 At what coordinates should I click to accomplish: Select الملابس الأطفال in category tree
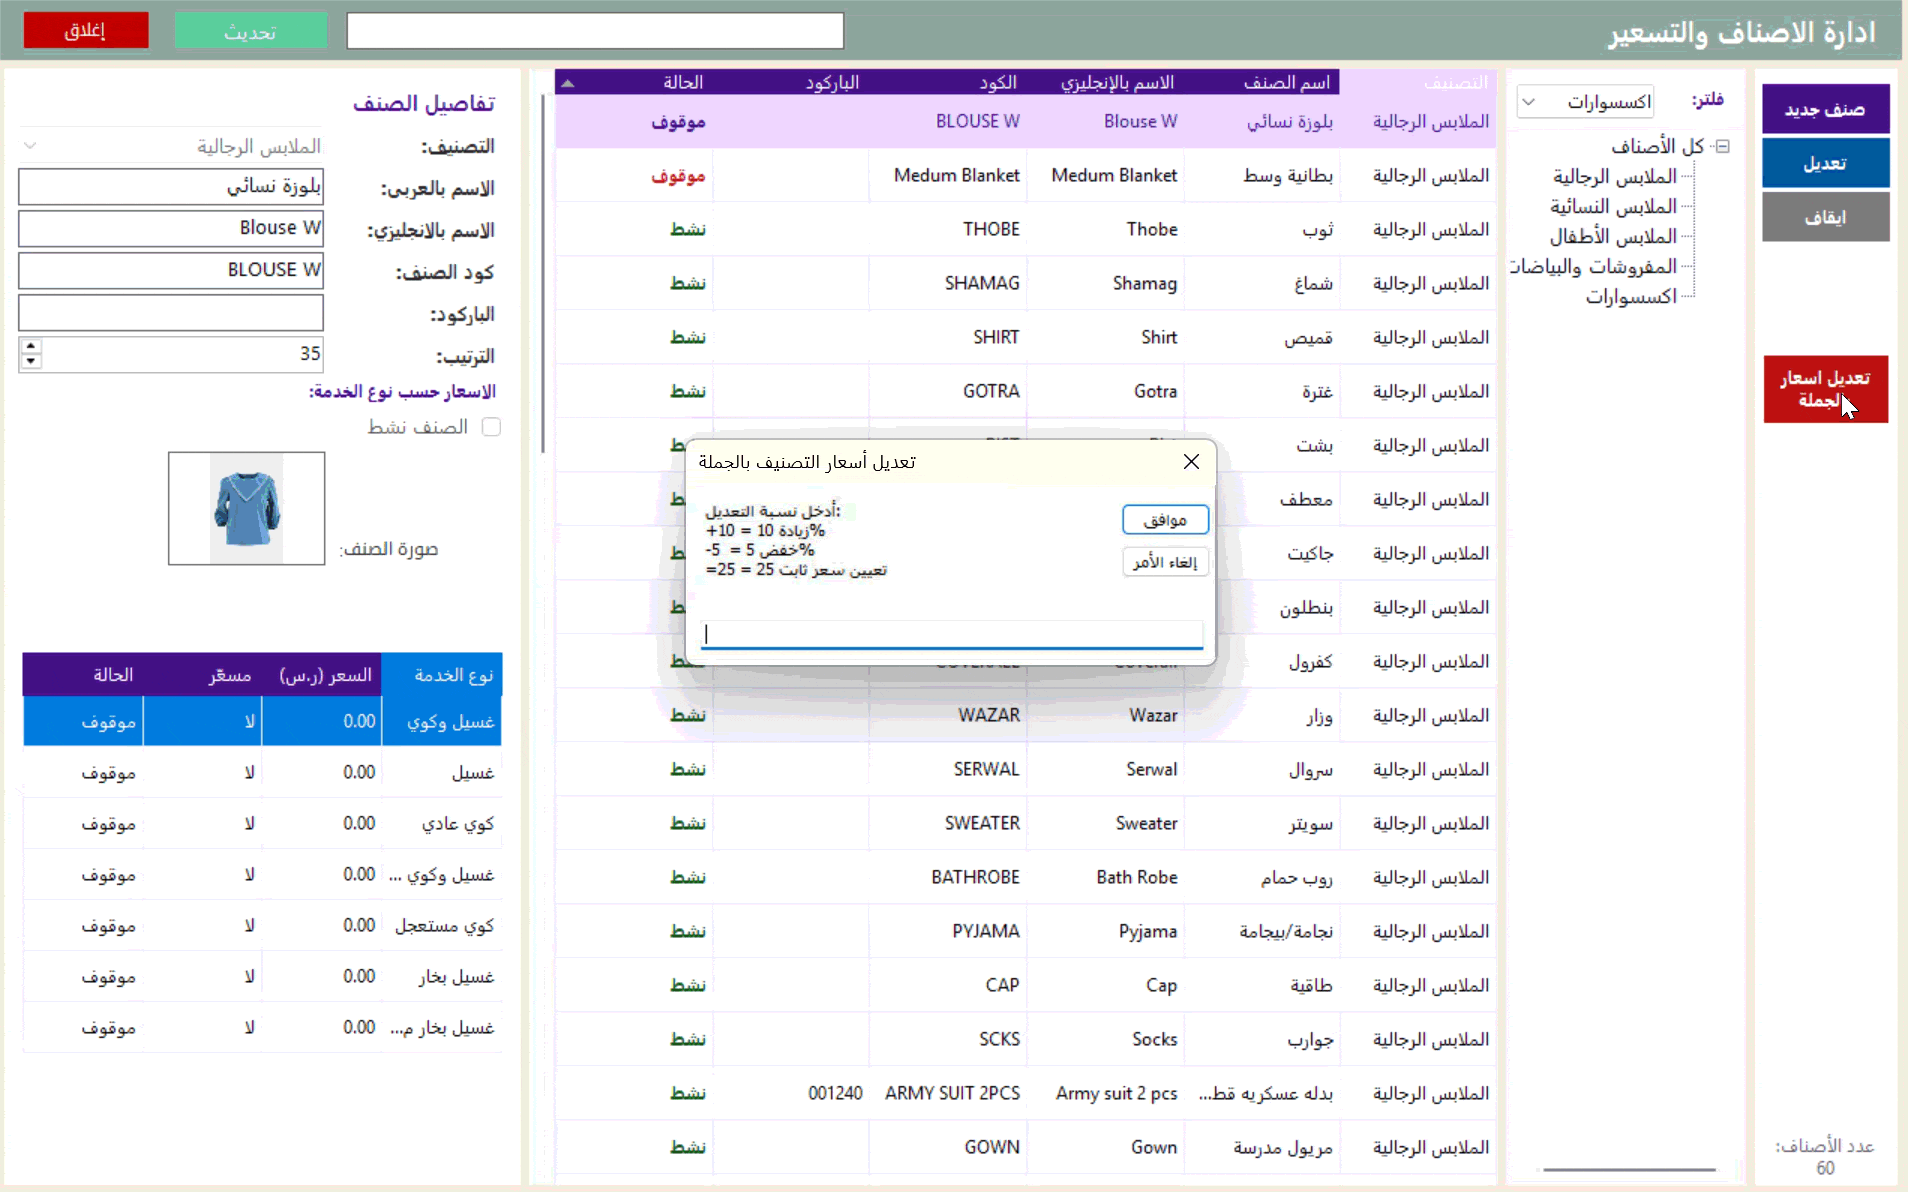1613,236
